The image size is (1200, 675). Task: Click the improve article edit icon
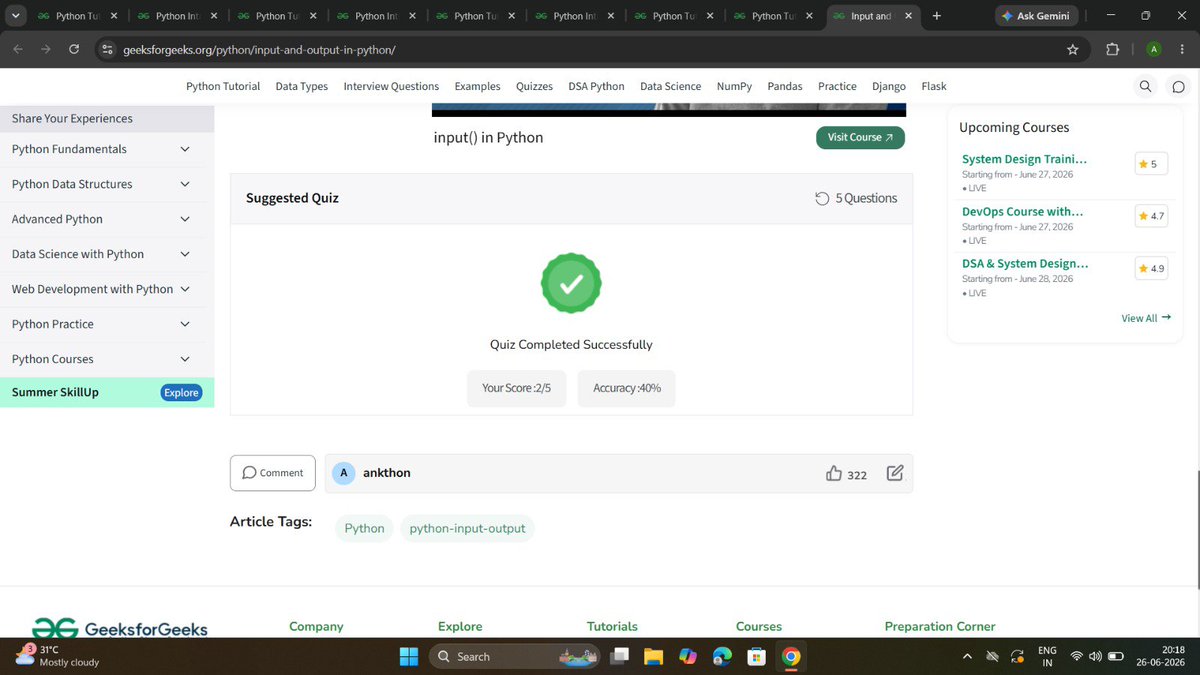point(895,473)
